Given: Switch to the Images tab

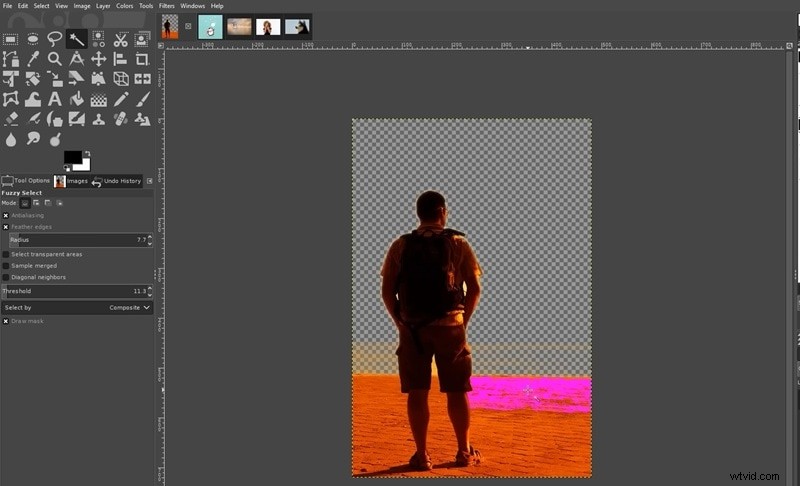Looking at the screenshot, I should [71, 181].
